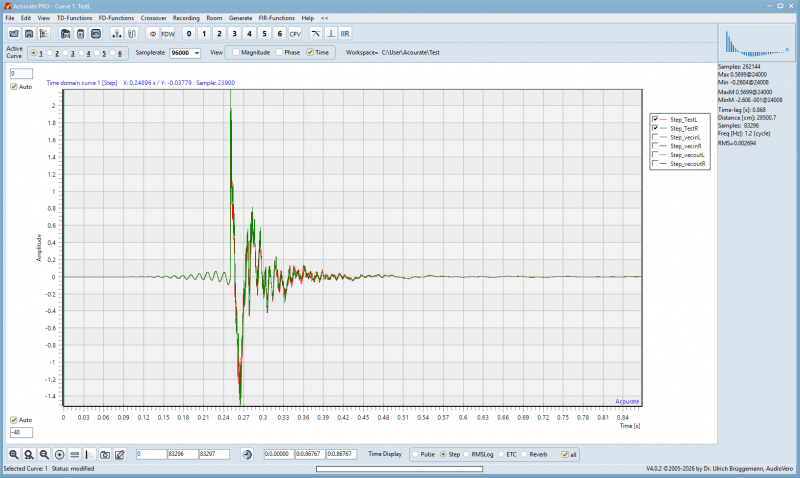Click the IIR filter toolbar button
Image resolution: width=800 pixels, height=478 pixels.
[x=345, y=34]
